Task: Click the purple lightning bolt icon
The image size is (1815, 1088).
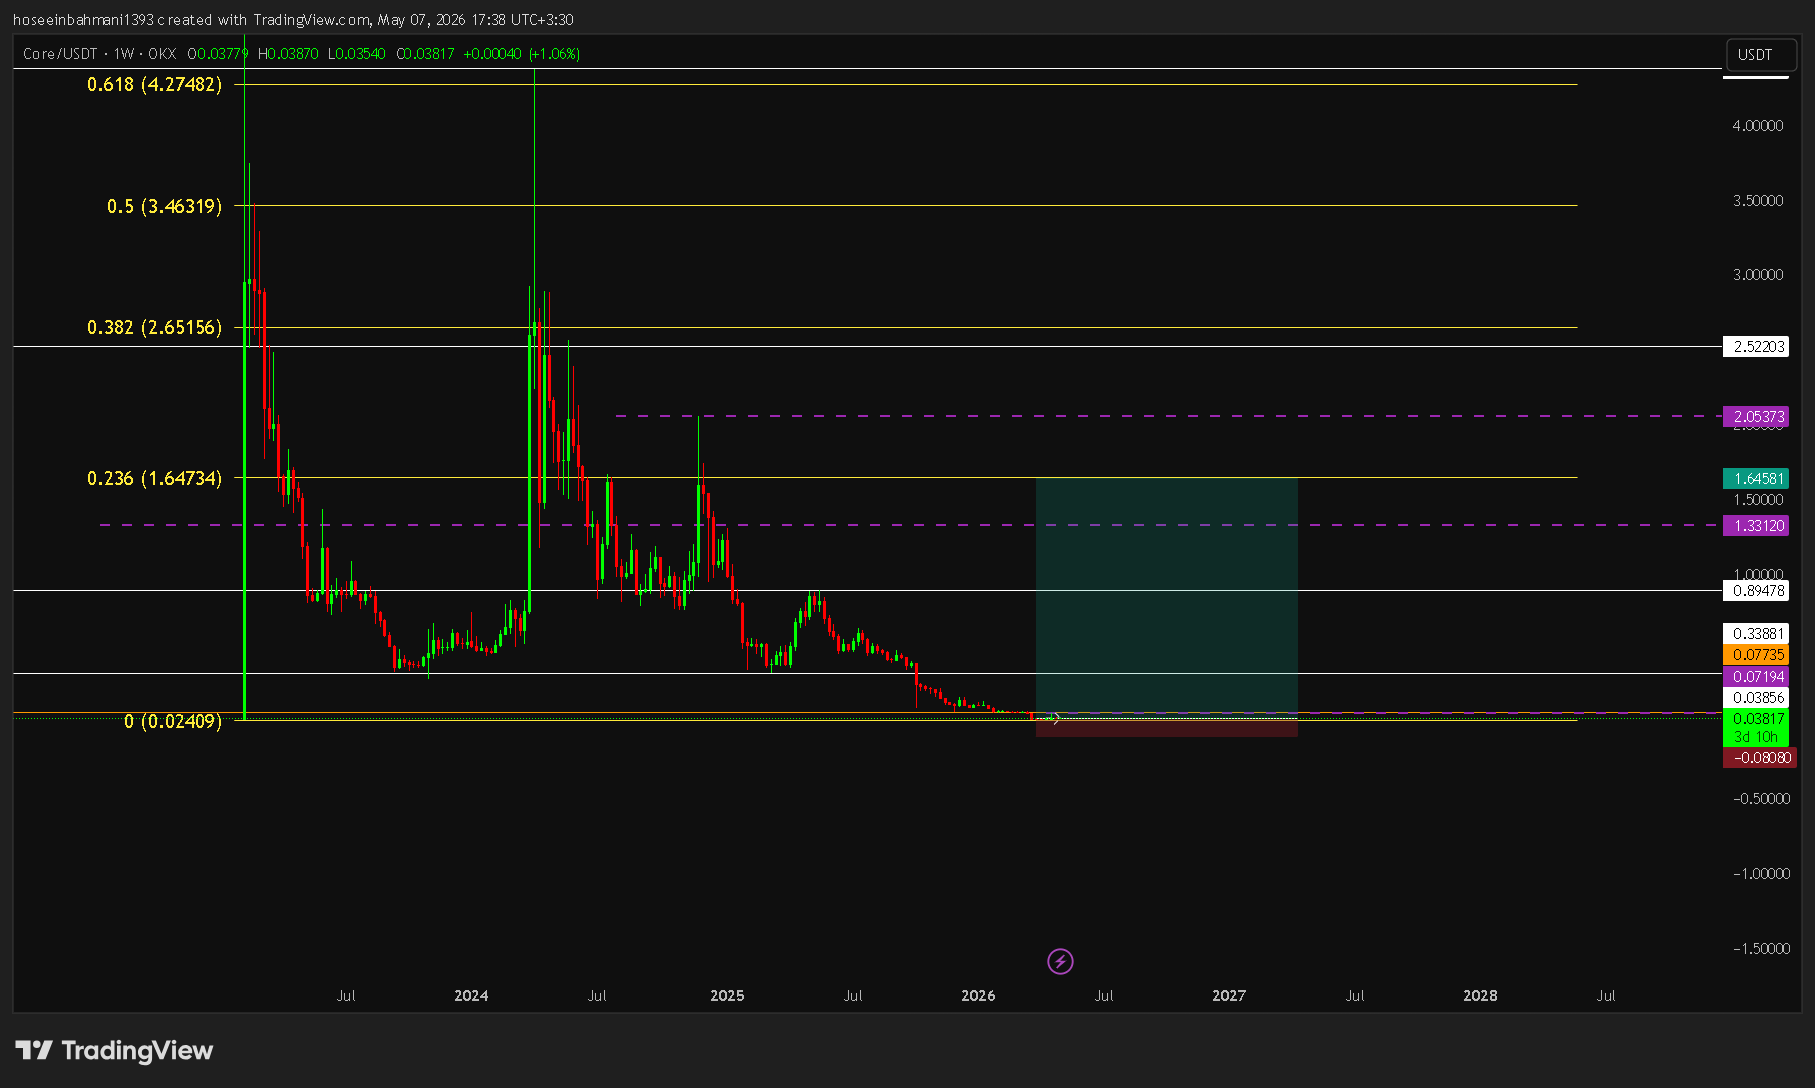Action: tap(1060, 961)
